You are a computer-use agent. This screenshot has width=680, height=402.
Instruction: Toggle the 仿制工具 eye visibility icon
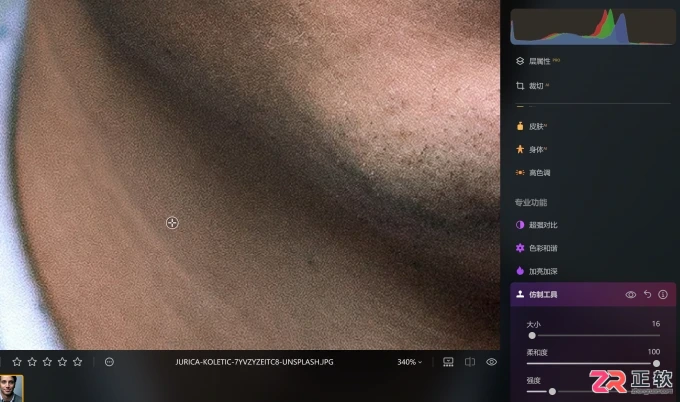(x=631, y=295)
